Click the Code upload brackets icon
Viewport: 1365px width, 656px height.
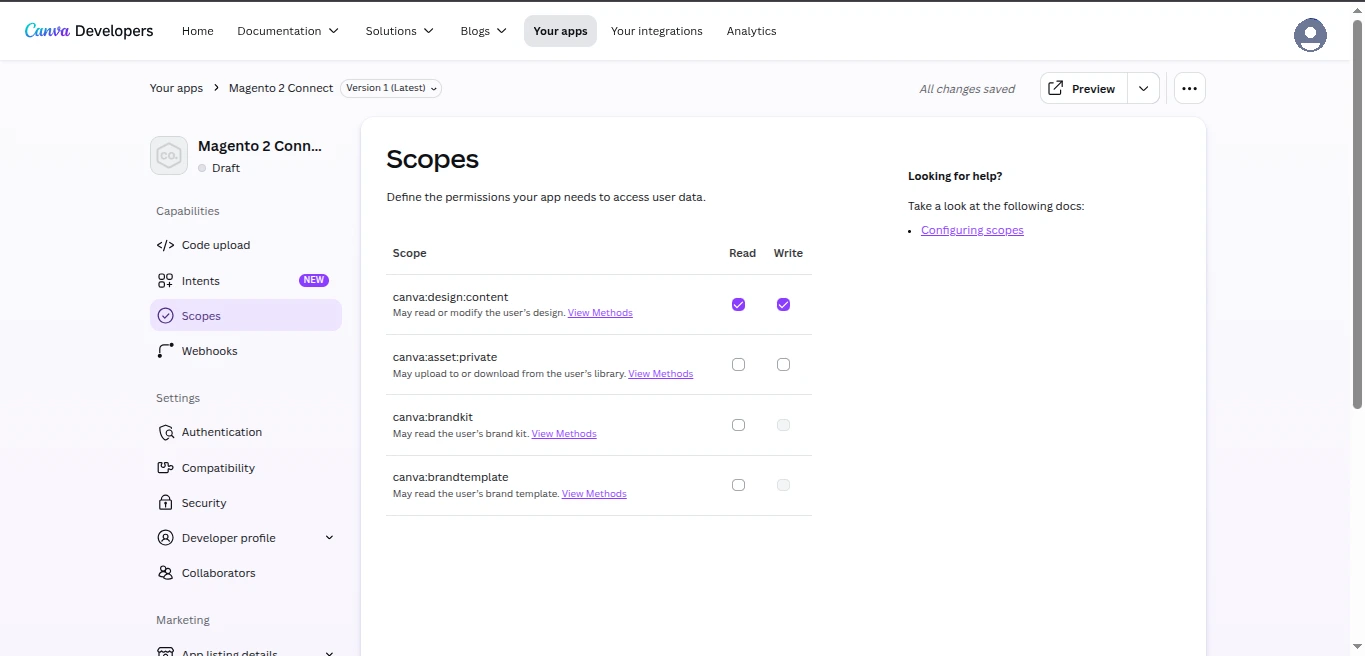pos(165,245)
